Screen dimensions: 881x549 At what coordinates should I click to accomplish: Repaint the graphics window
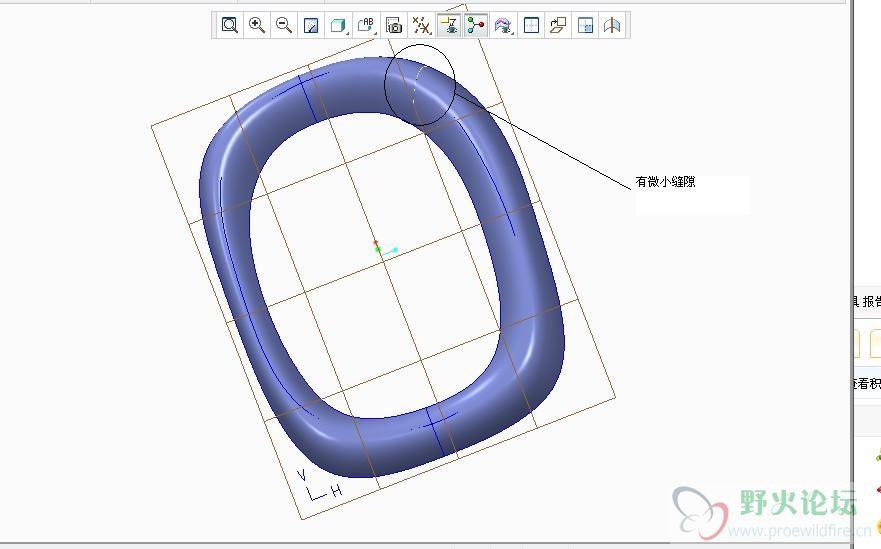(x=311, y=25)
